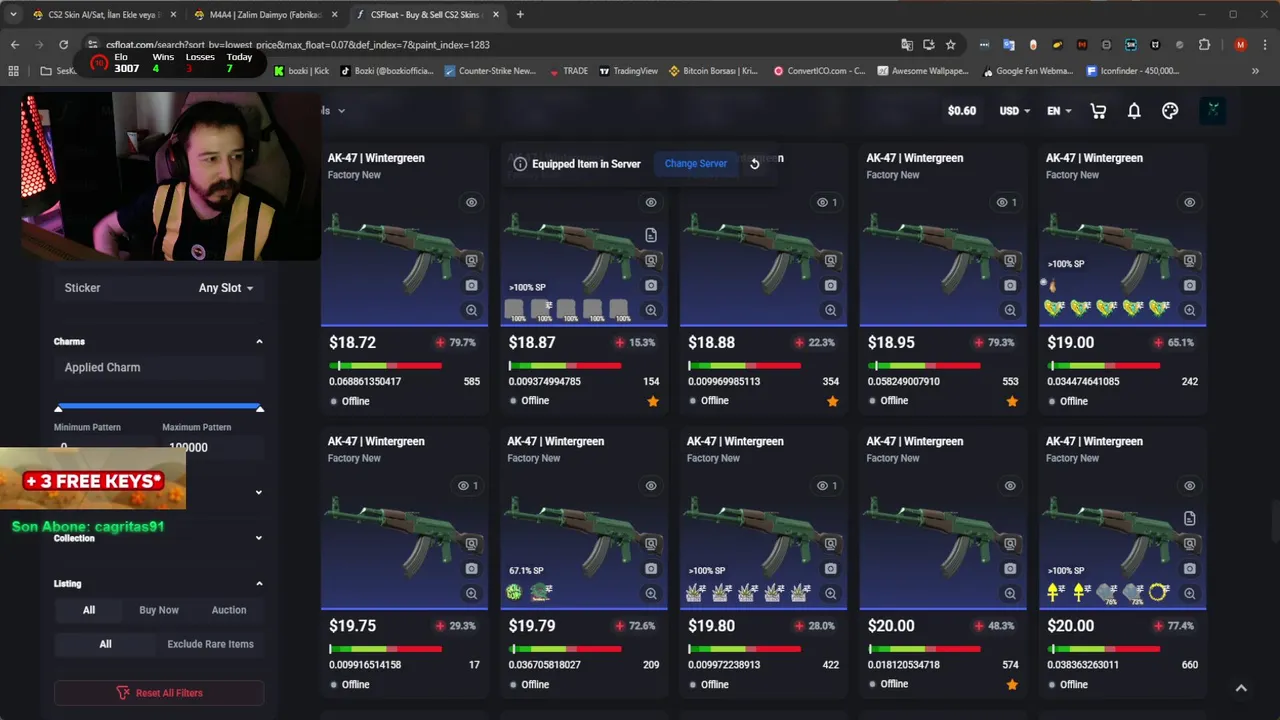Collapse the Charms section
This screenshot has height=720, width=1280.
tap(259, 342)
